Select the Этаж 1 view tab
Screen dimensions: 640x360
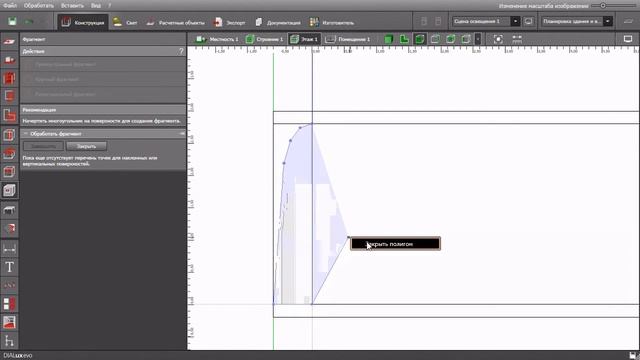[x=304, y=39]
